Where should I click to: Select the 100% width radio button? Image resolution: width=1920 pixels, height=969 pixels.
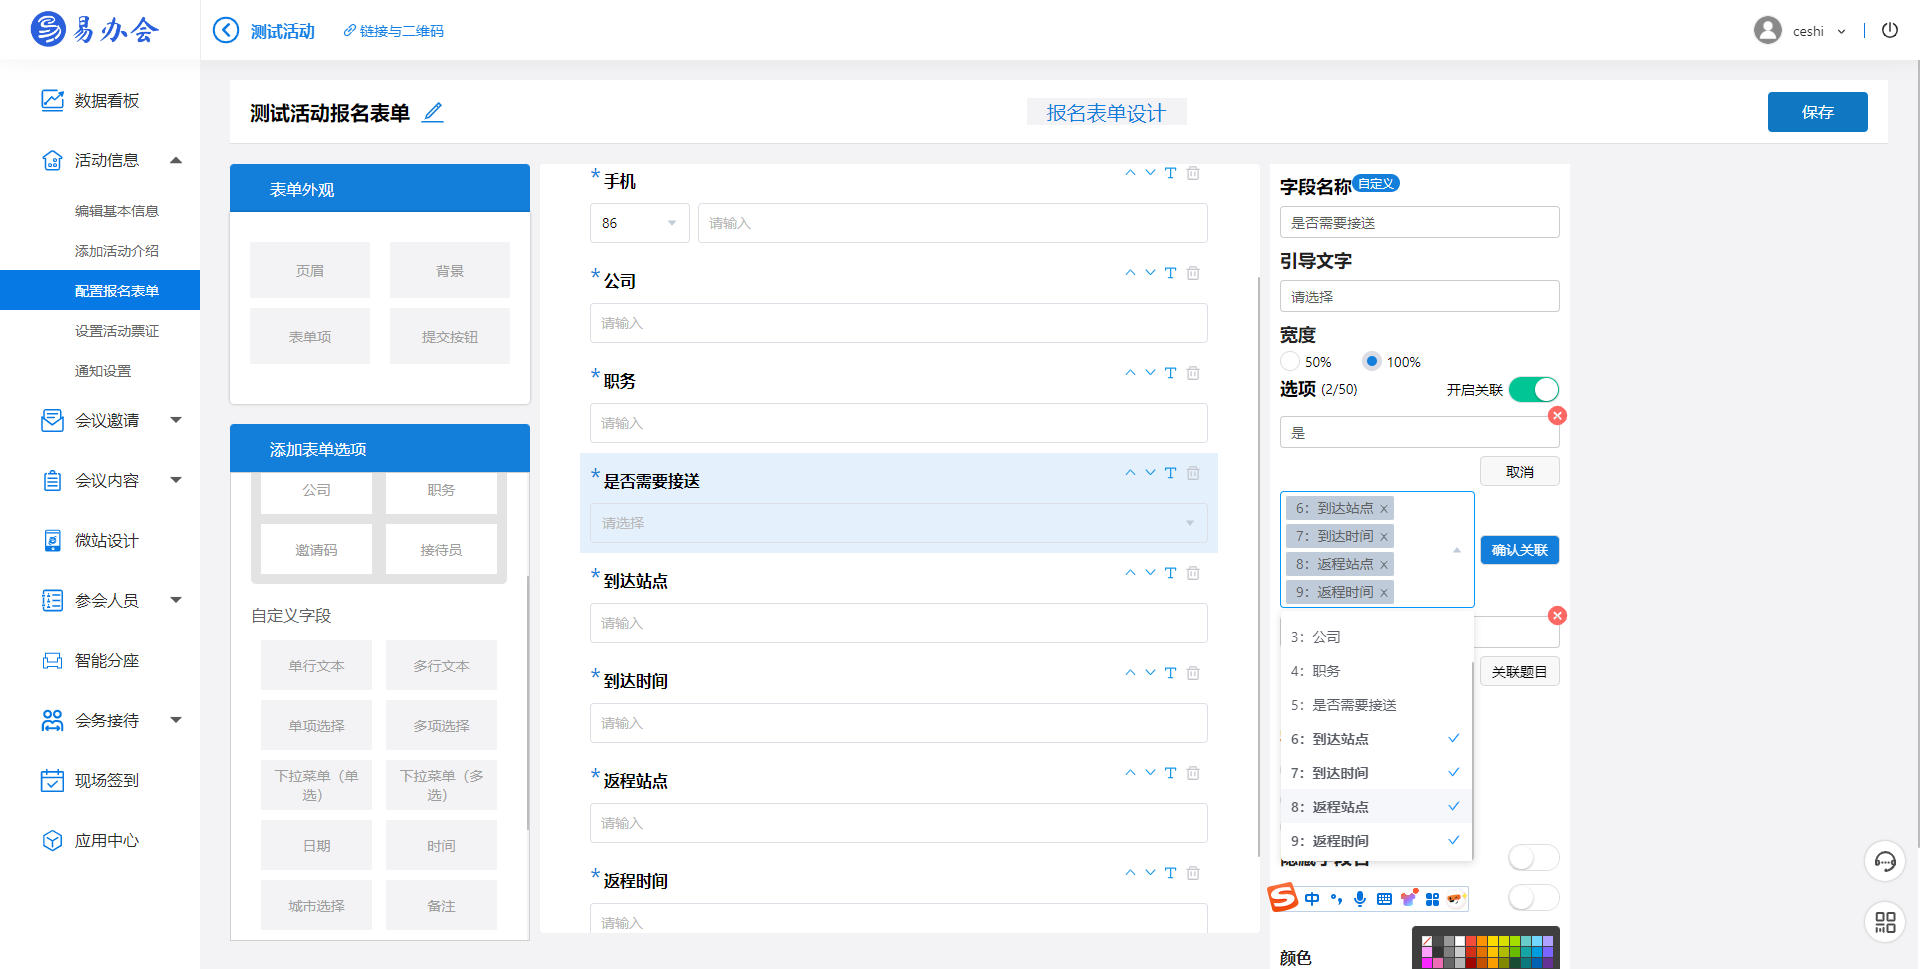tap(1372, 362)
